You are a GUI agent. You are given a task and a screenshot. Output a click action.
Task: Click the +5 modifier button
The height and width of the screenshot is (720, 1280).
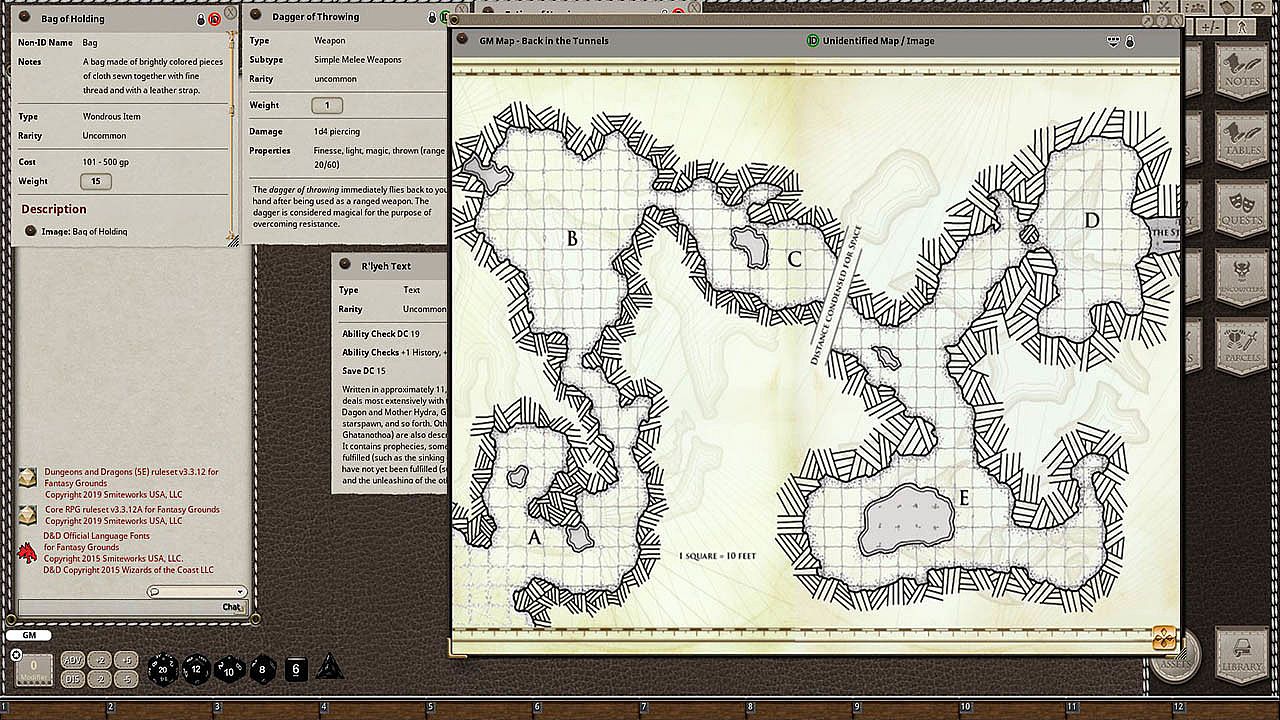click(x=125, y=660)
